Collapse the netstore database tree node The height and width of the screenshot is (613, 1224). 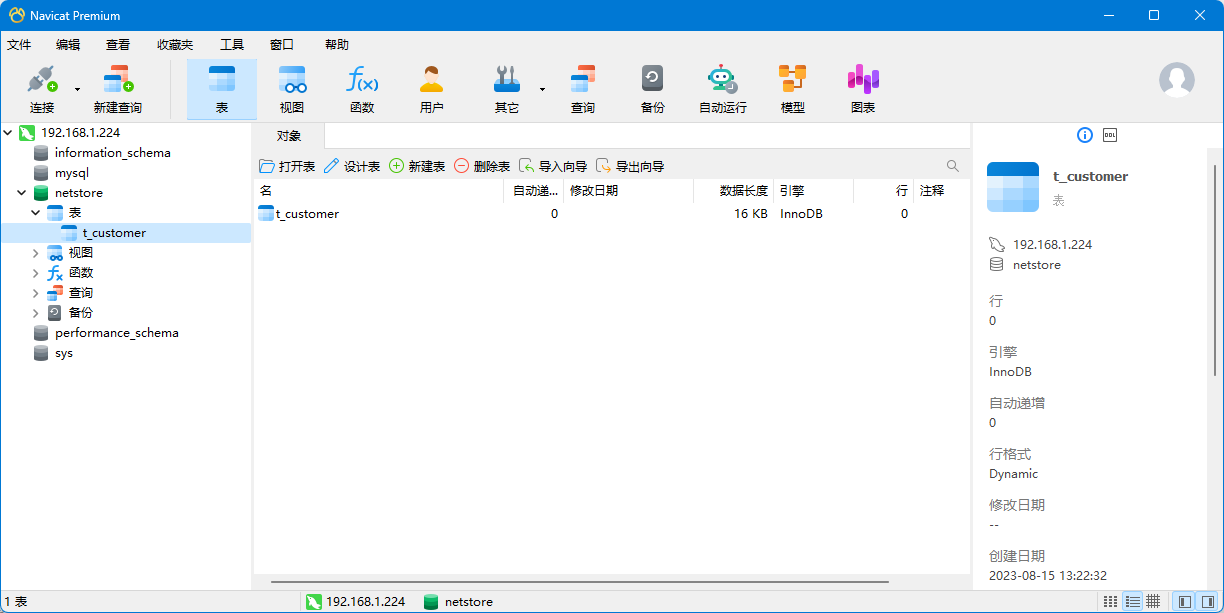click(x=22, y=193)
